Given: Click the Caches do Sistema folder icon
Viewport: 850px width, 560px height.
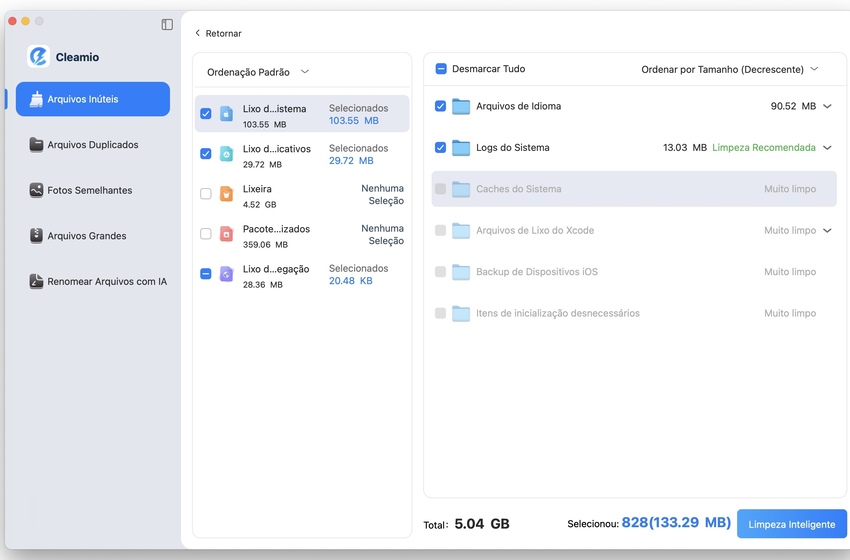Looking at the screenshot, I should 461,189.
